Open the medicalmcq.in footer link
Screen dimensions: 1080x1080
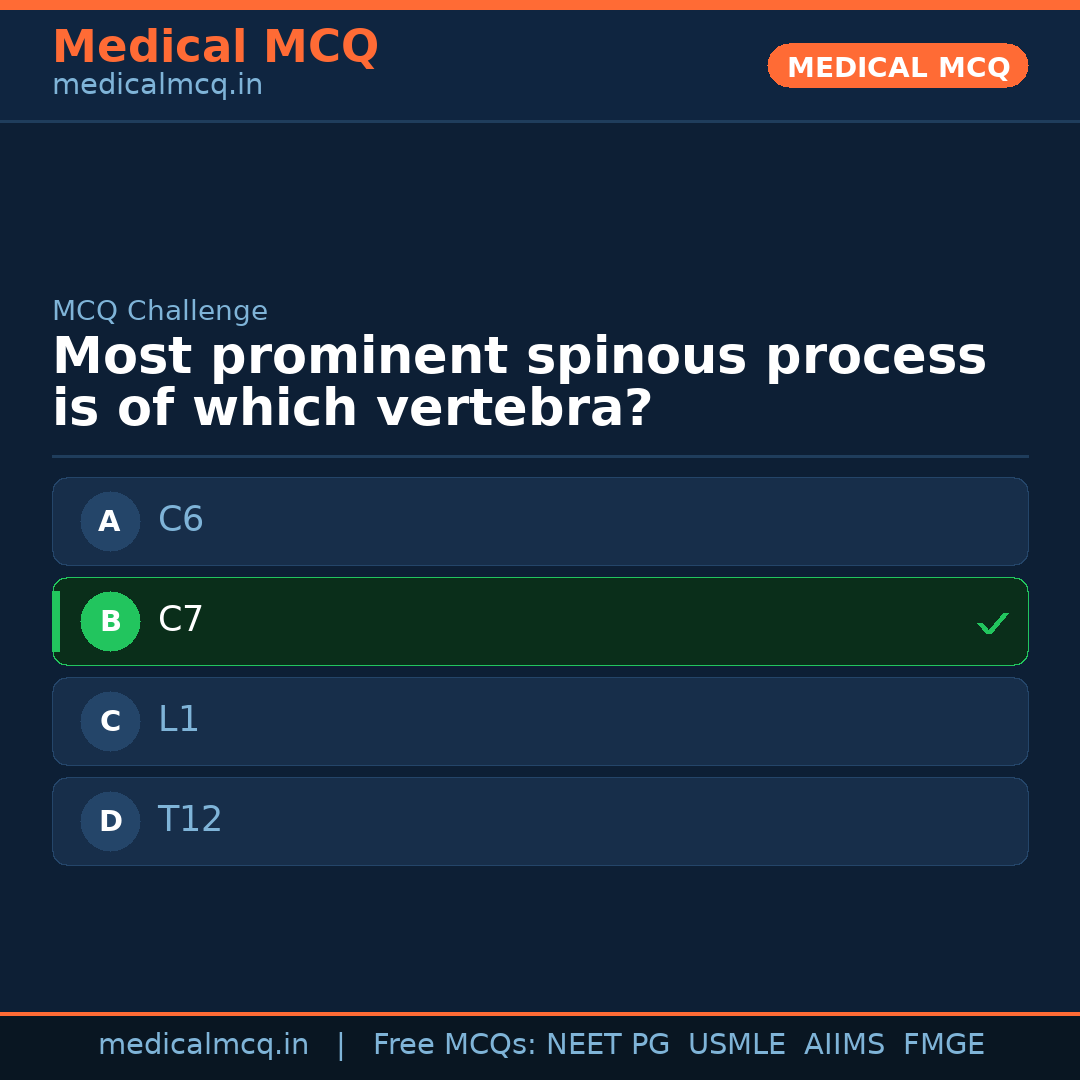204,1044
